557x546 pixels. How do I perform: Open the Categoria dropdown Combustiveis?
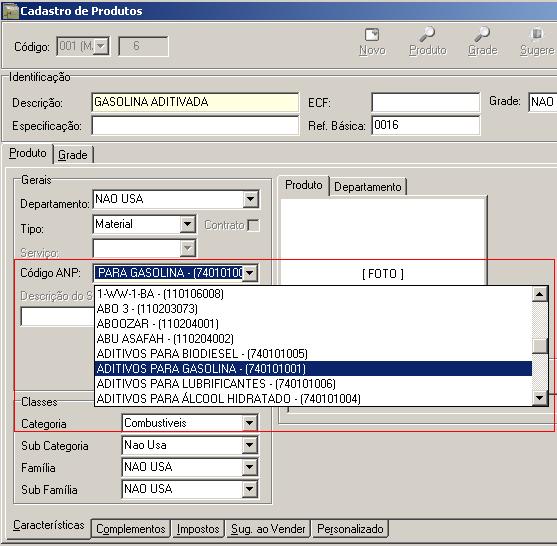click(250, 423)
